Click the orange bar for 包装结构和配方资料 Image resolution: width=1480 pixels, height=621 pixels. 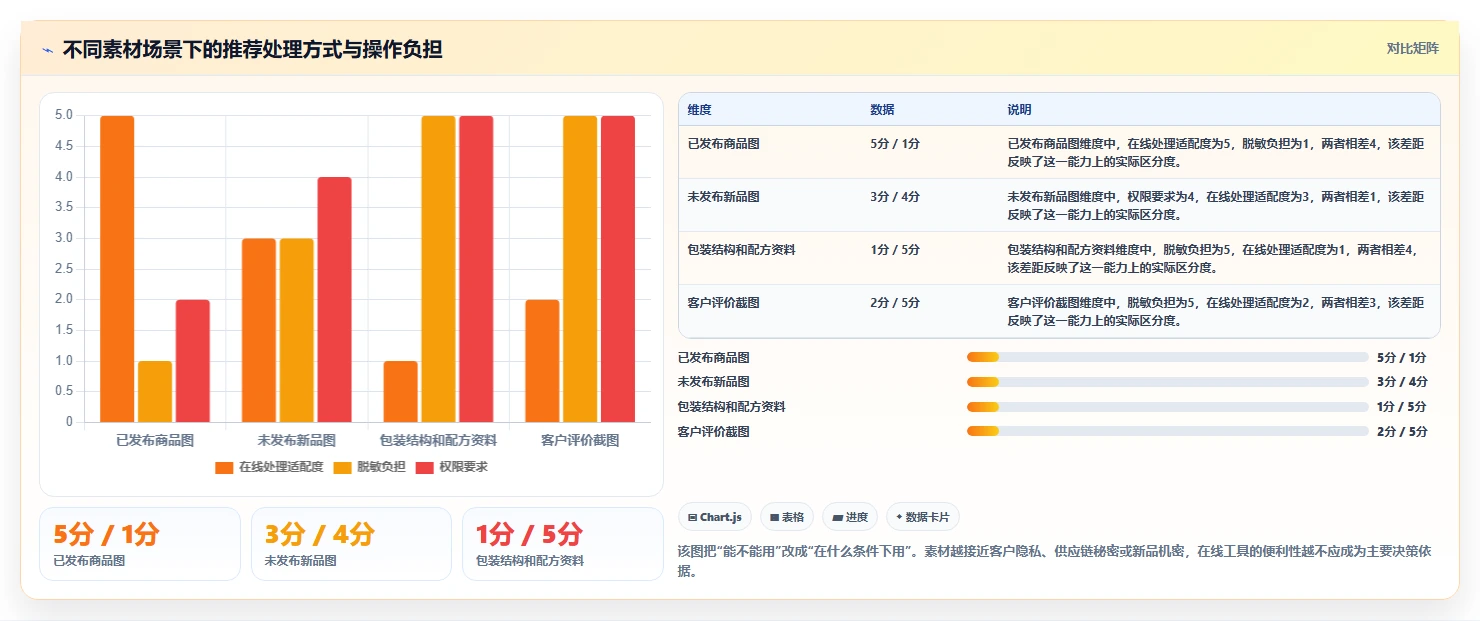click(x=400, y=391)
